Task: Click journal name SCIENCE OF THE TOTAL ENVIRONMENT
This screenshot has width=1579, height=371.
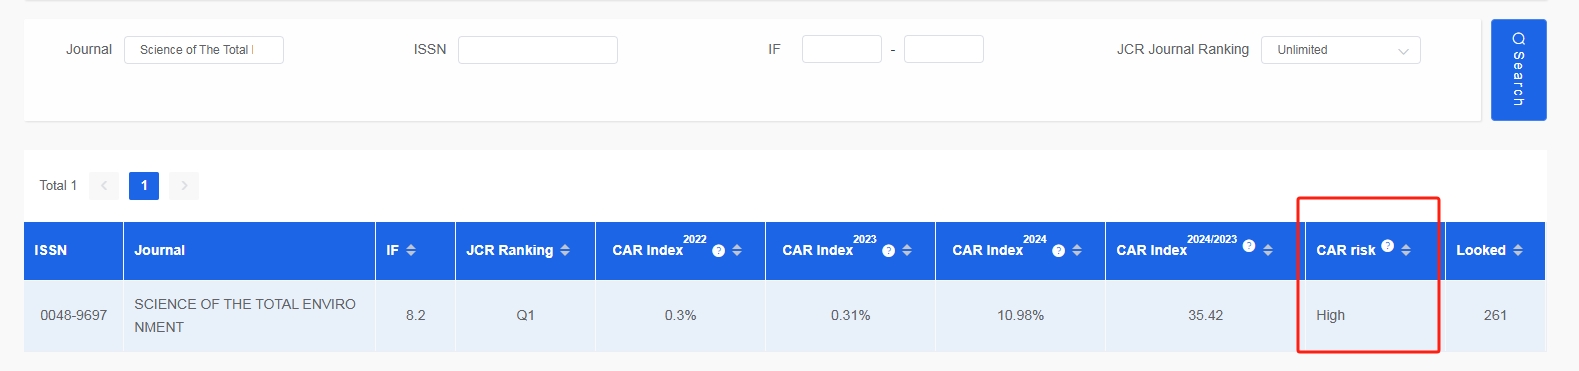Action: pos(245,315)
